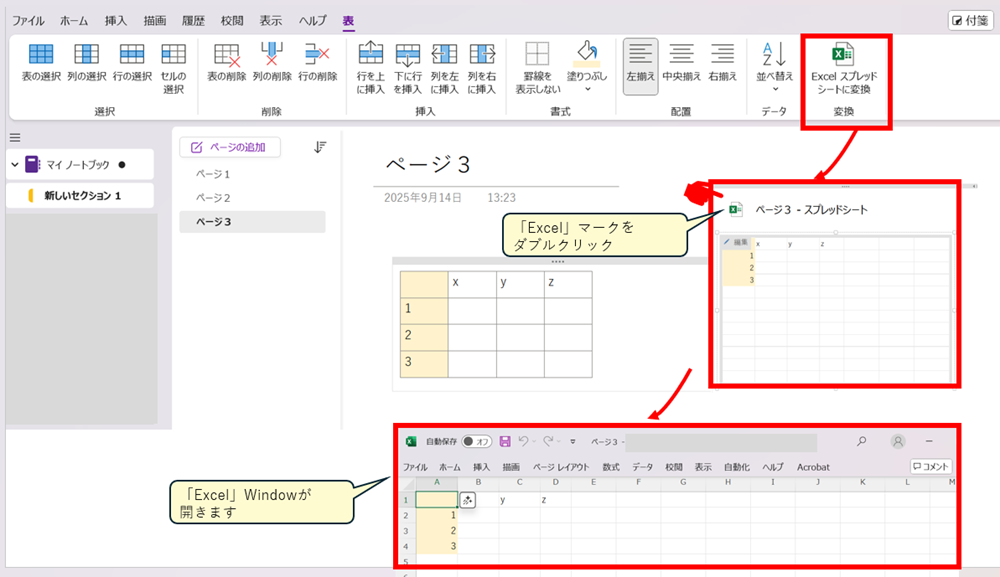Click the 付箋 sticky notes button
Viewport: 1000px width, 577px height.
pos(970,21)
